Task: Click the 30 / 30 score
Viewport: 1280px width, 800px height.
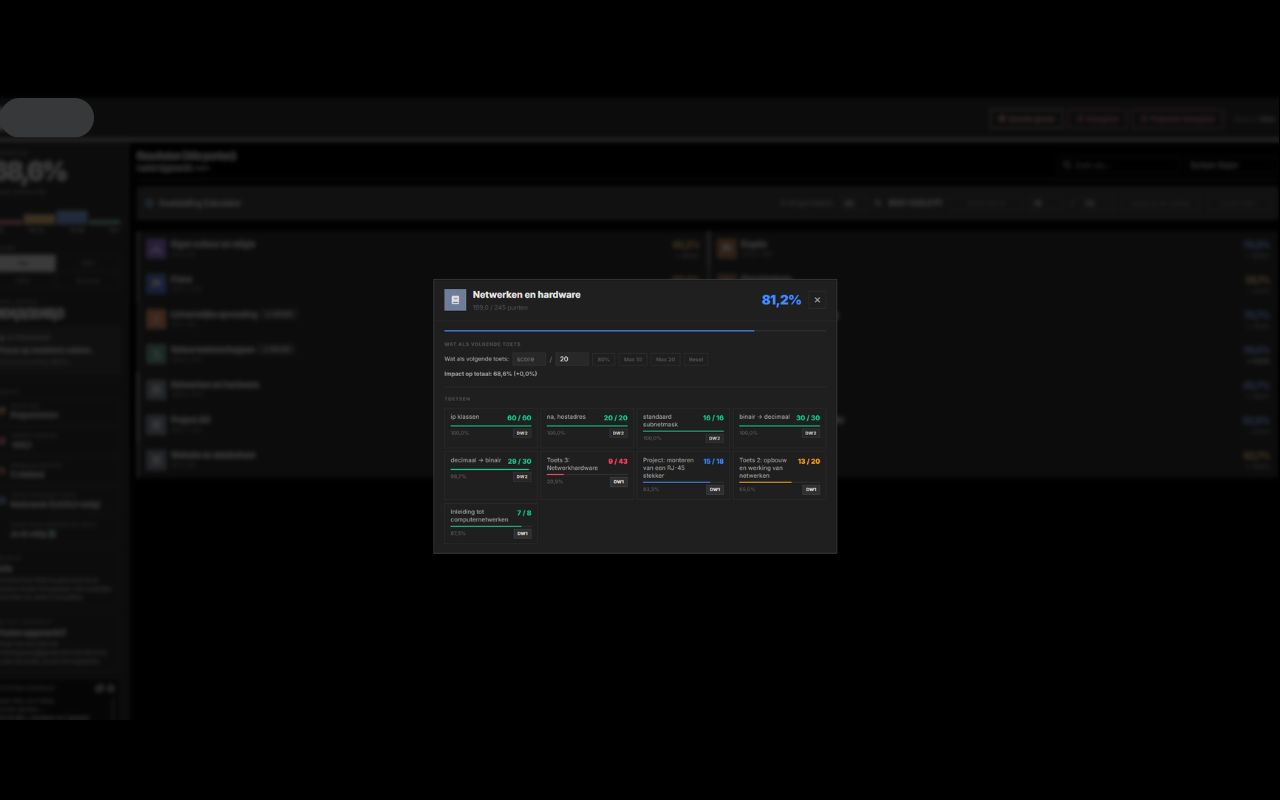Action: pos(808,418)
